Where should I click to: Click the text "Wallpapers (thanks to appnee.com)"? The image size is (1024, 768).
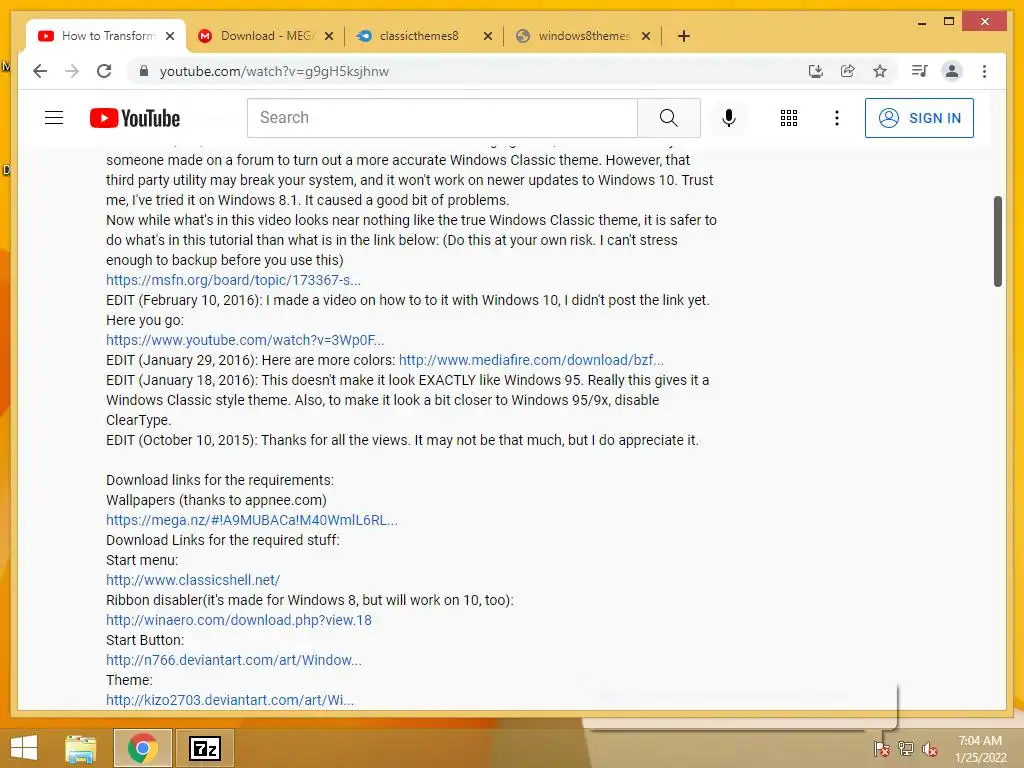216,500
